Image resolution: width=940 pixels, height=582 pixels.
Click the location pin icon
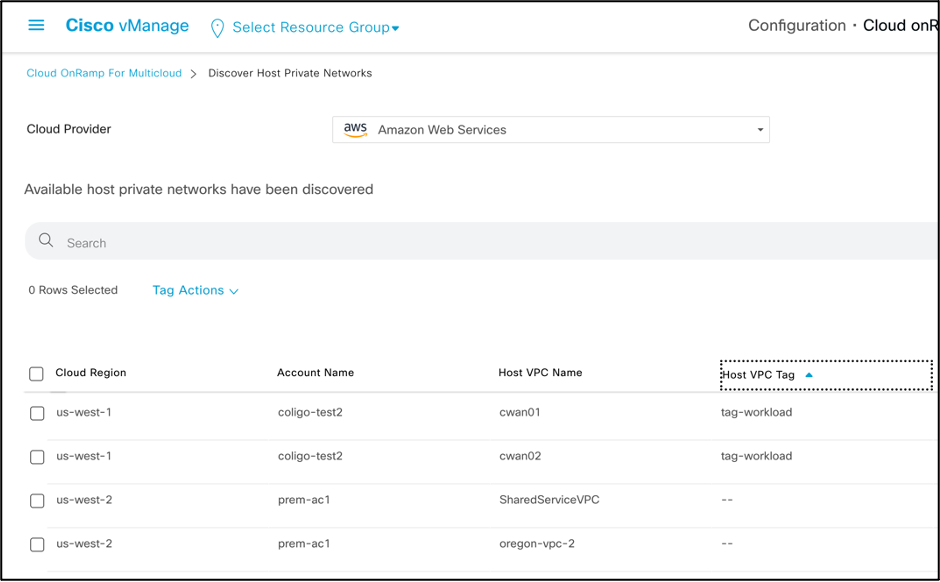pos(217,28)
